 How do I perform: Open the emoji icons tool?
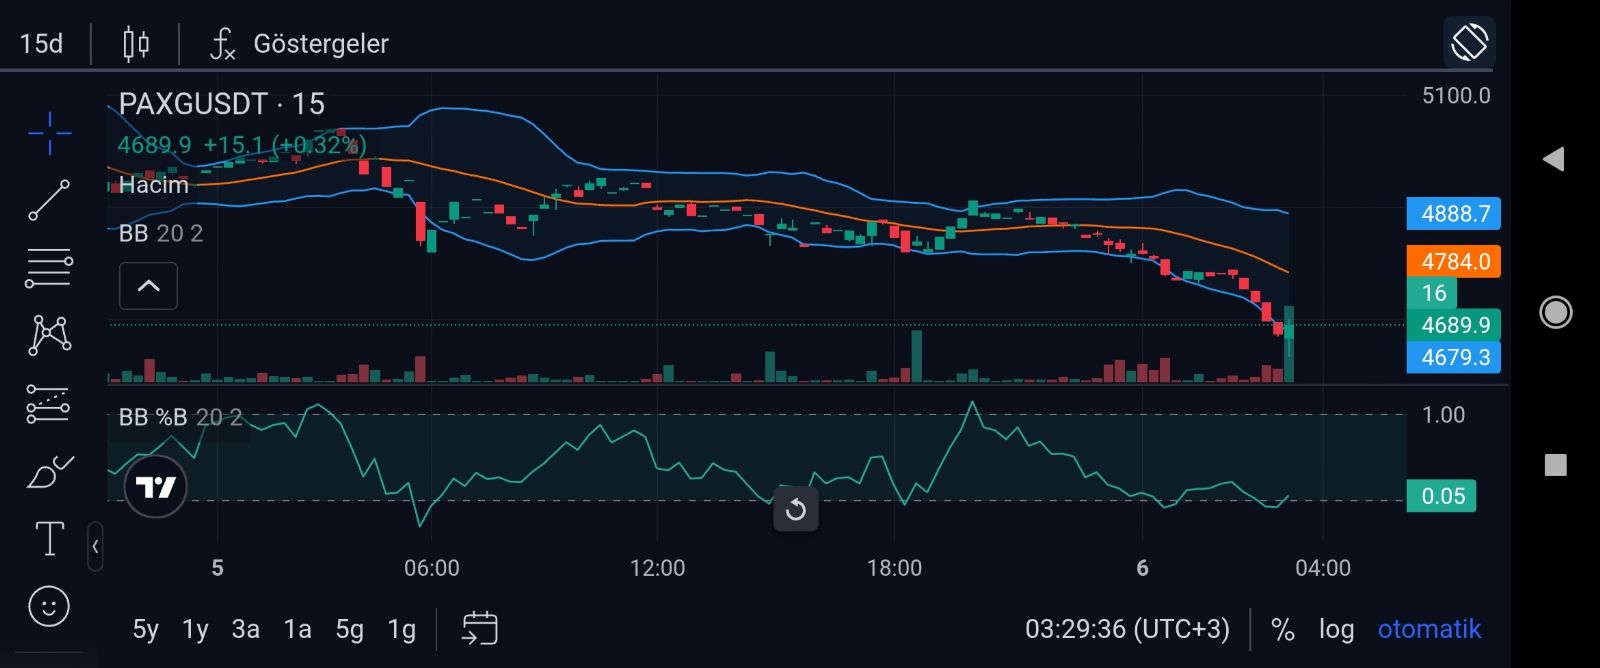pos(49,606)
